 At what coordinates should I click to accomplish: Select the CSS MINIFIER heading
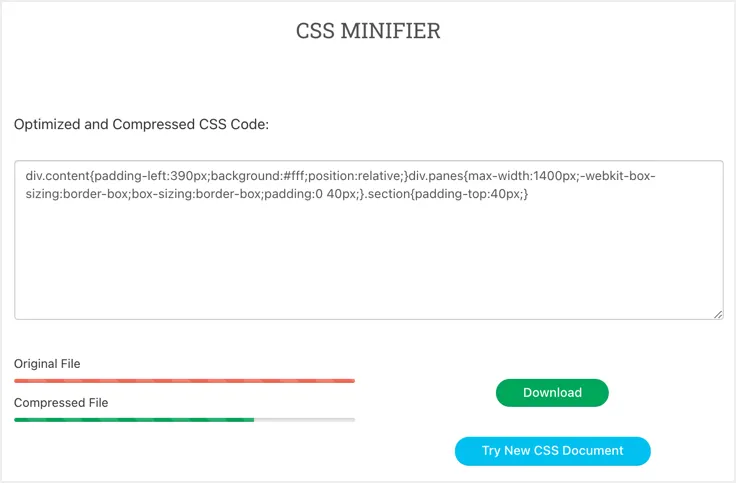tap(368, 31)
